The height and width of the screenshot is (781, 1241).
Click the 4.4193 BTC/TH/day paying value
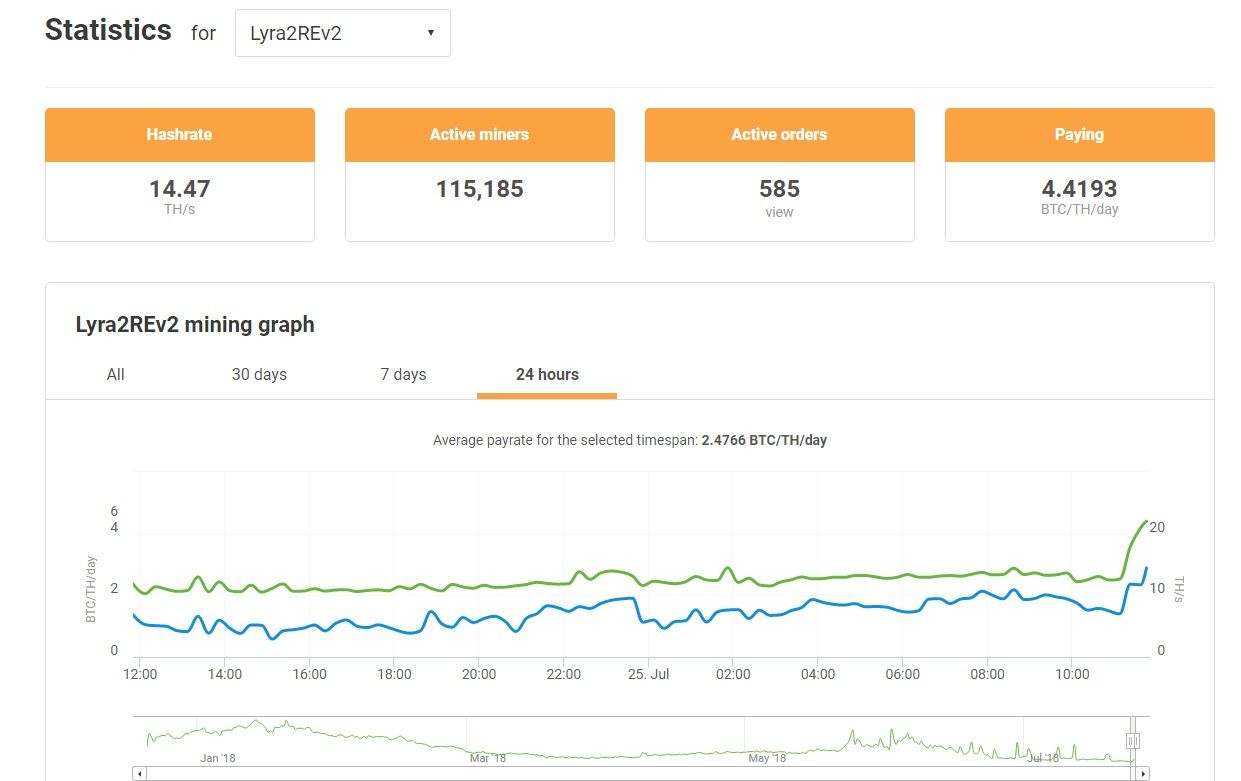point(1079,189)
